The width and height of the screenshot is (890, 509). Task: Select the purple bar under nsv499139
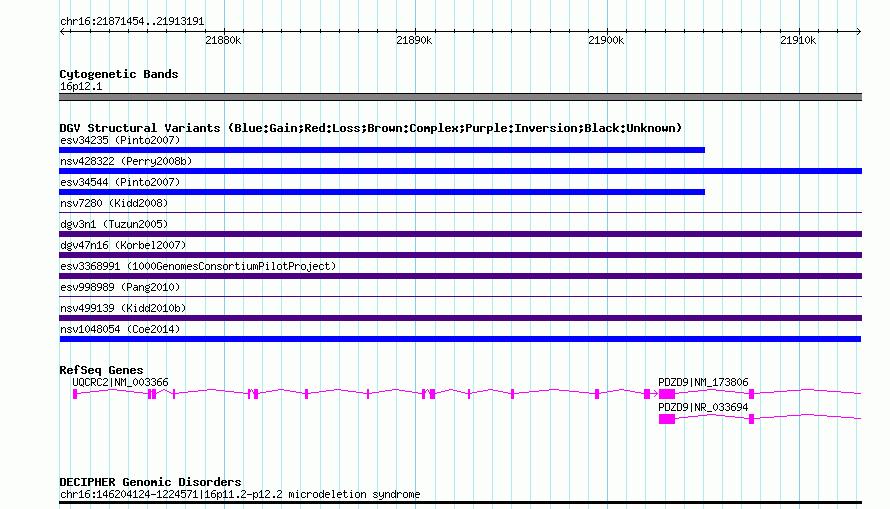coord(460,318)
